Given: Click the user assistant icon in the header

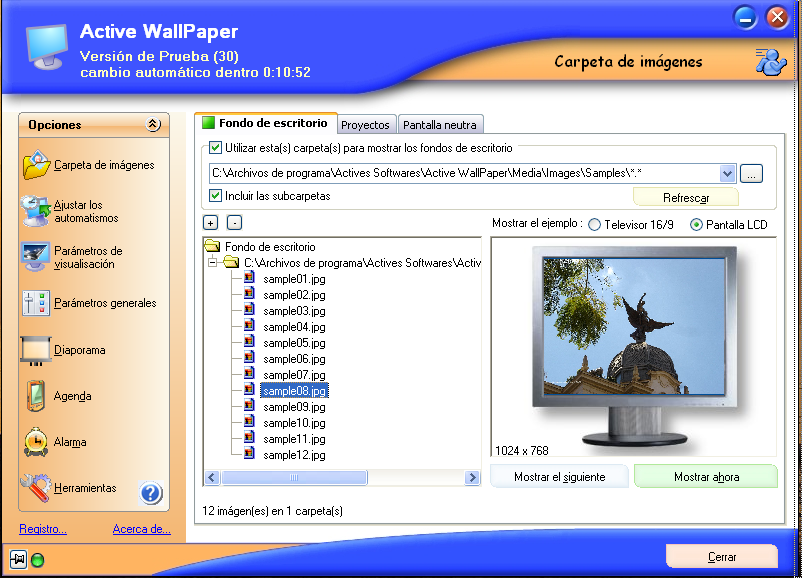Looking at the screenshot, I should point(770,62).
